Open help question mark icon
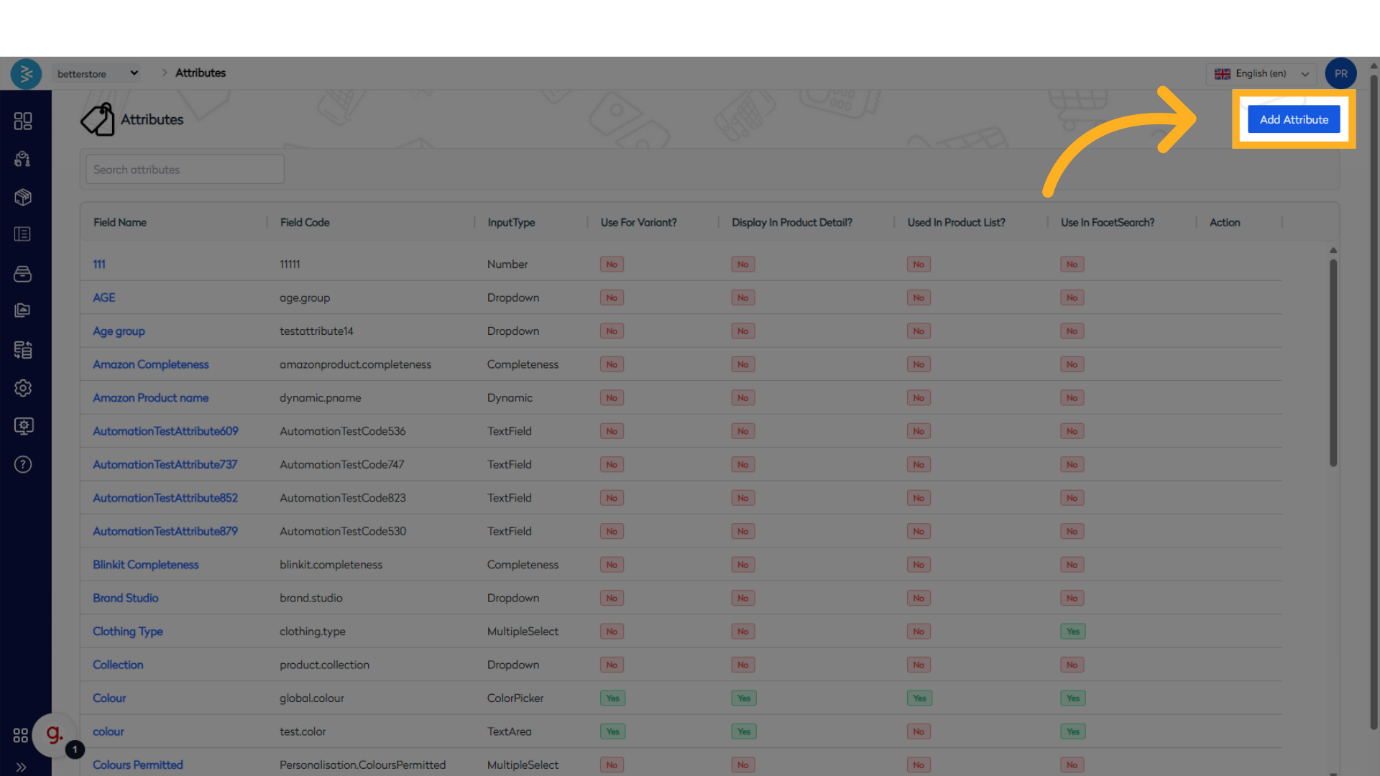 23,464
